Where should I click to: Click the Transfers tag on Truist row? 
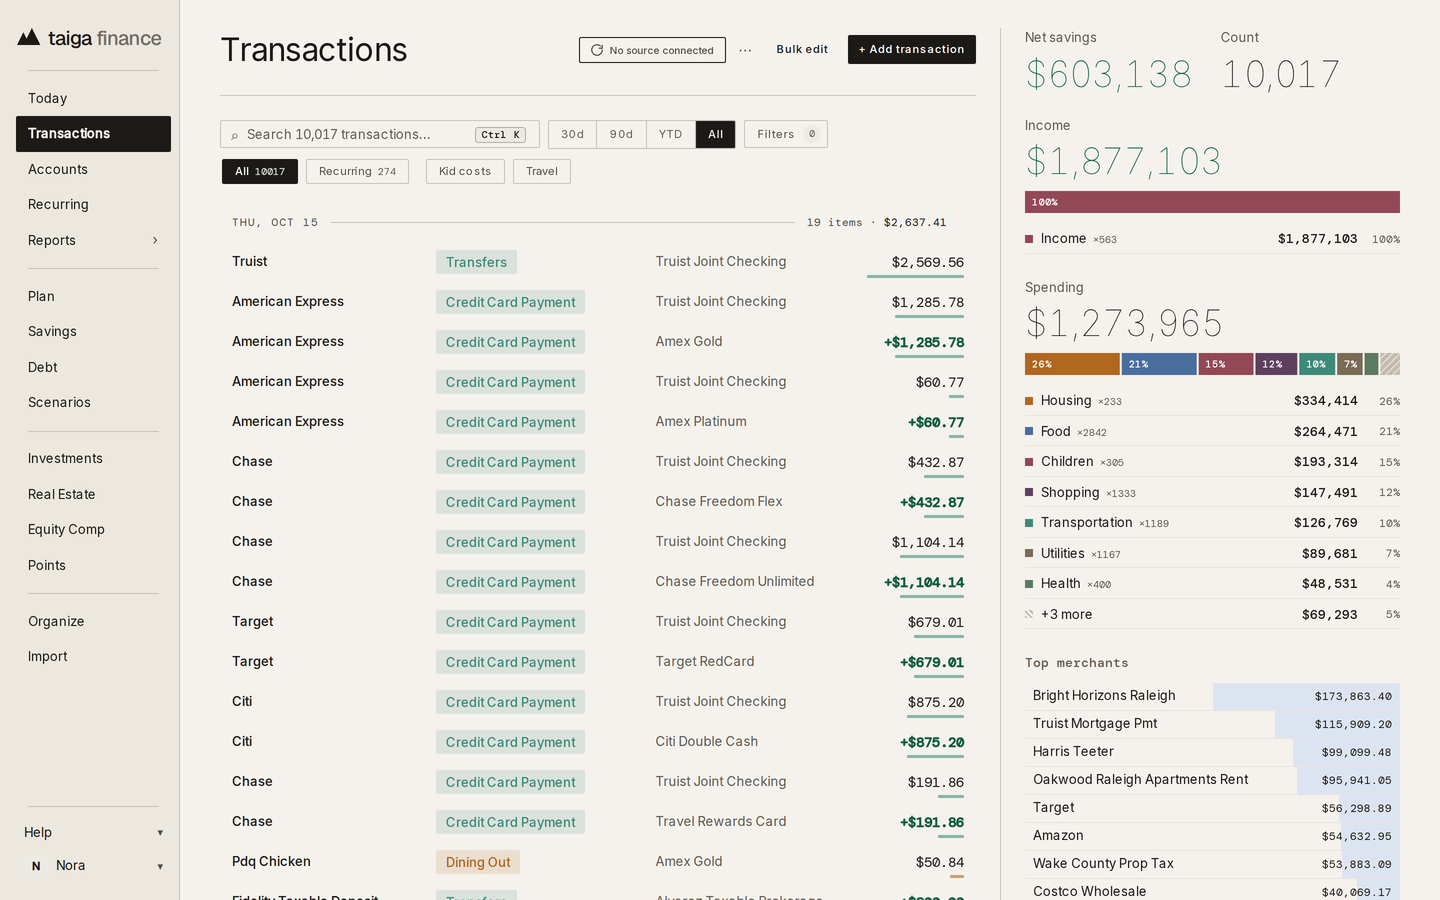tap(476, 262)
